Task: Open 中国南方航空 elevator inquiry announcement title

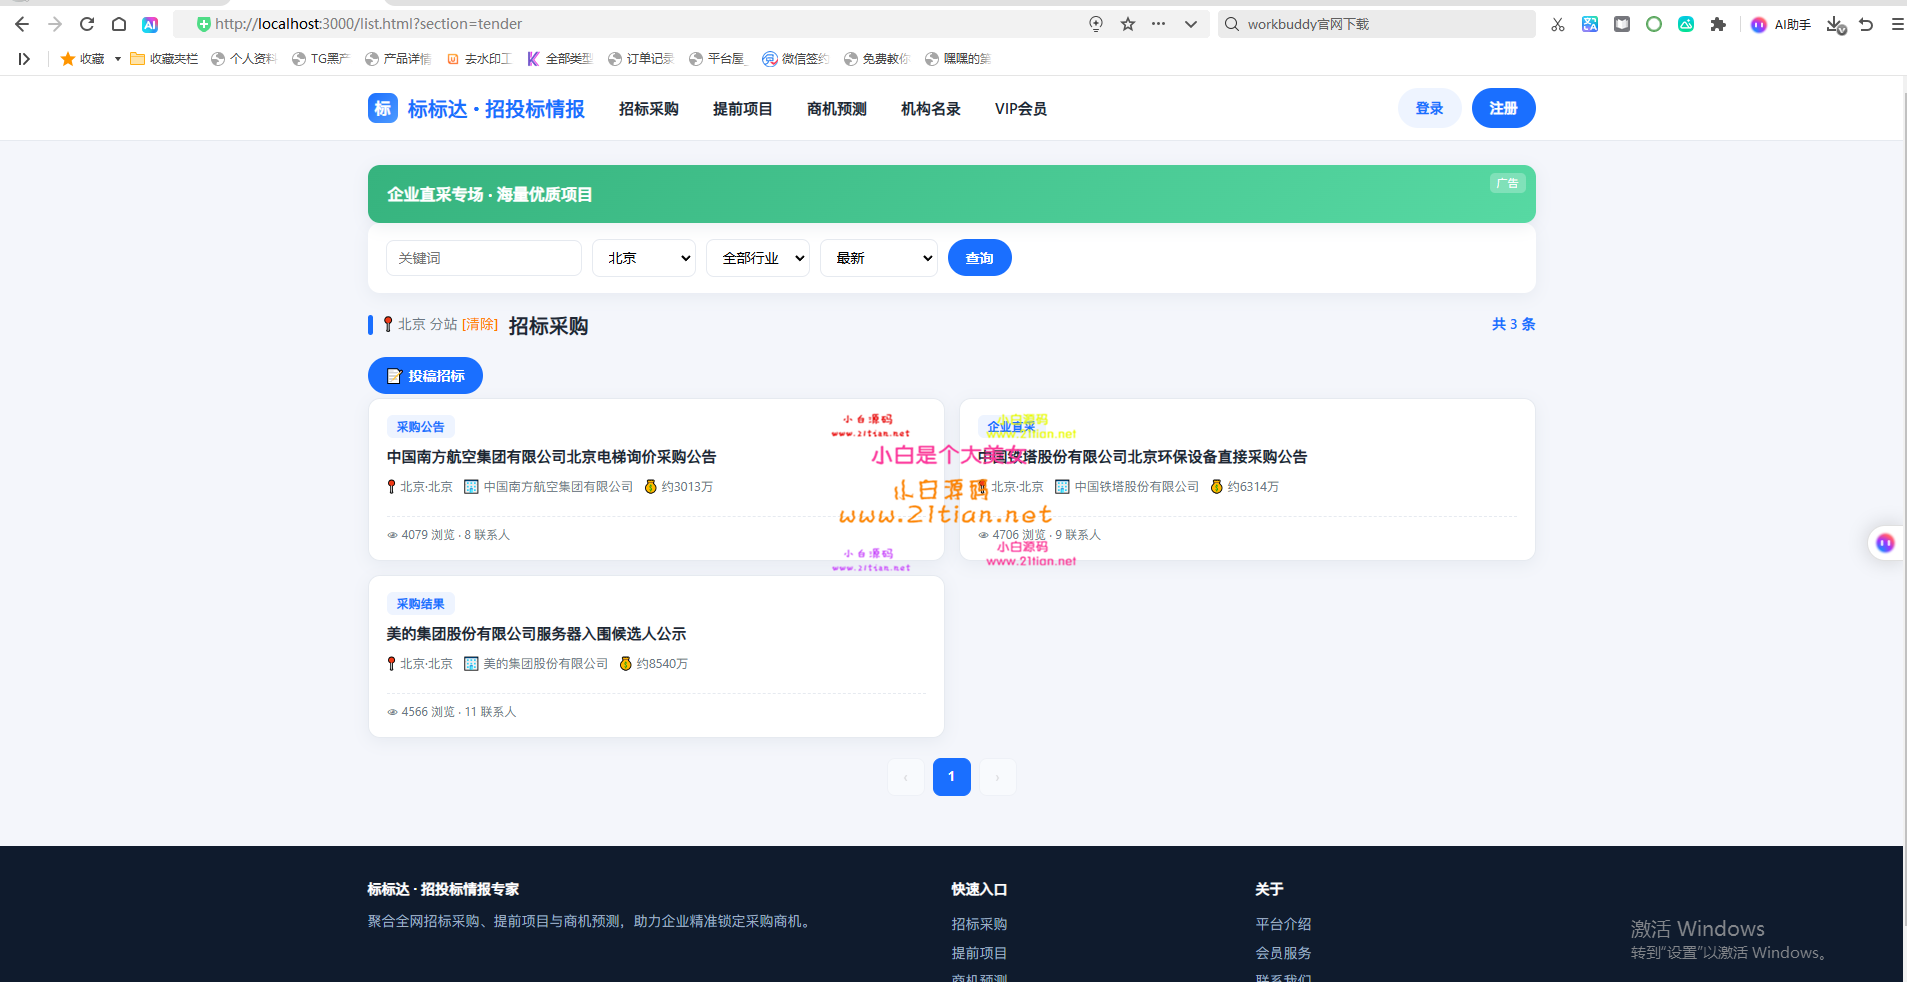Action: (x=551, y=457)
